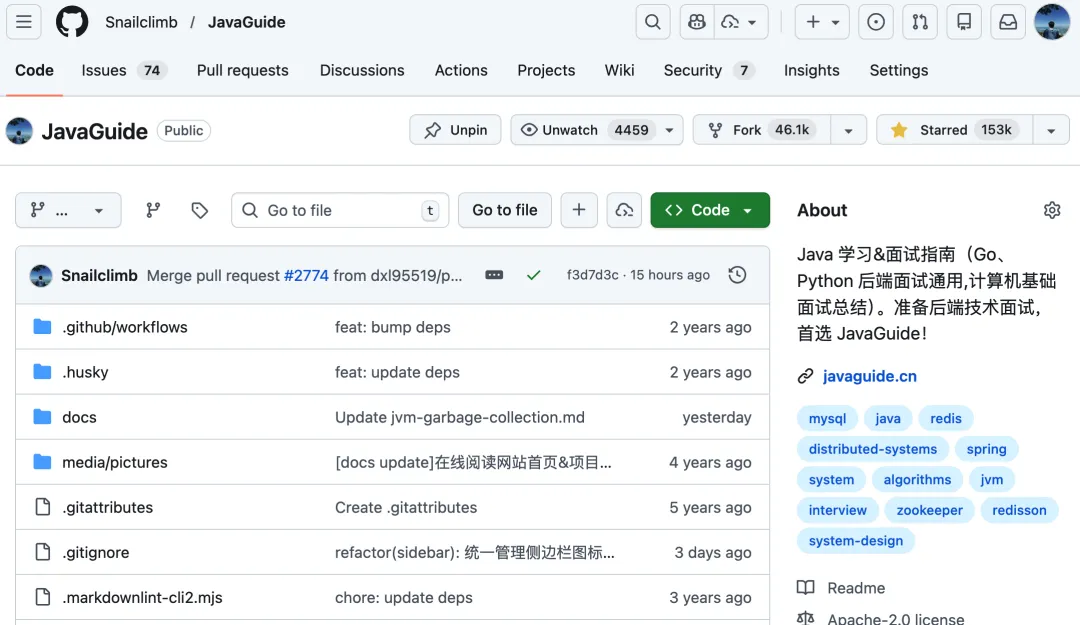The width and height of the screenshot is (1080, 625).
Task: Select the algorithms topic tag
Action: [917, 480]
